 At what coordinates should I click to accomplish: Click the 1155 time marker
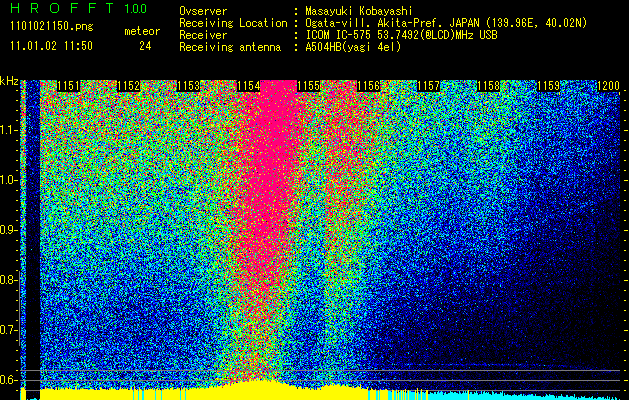coord(308,86)
